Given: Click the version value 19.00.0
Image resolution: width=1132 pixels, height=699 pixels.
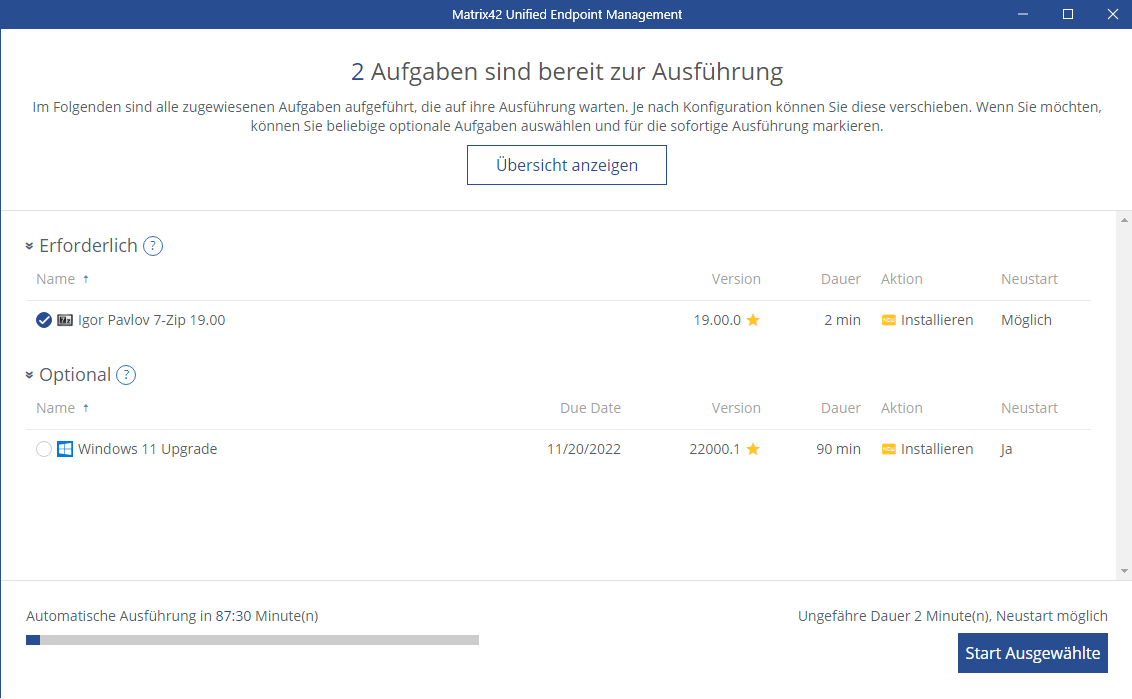Looking at the screenshot, I should (717, 320).
